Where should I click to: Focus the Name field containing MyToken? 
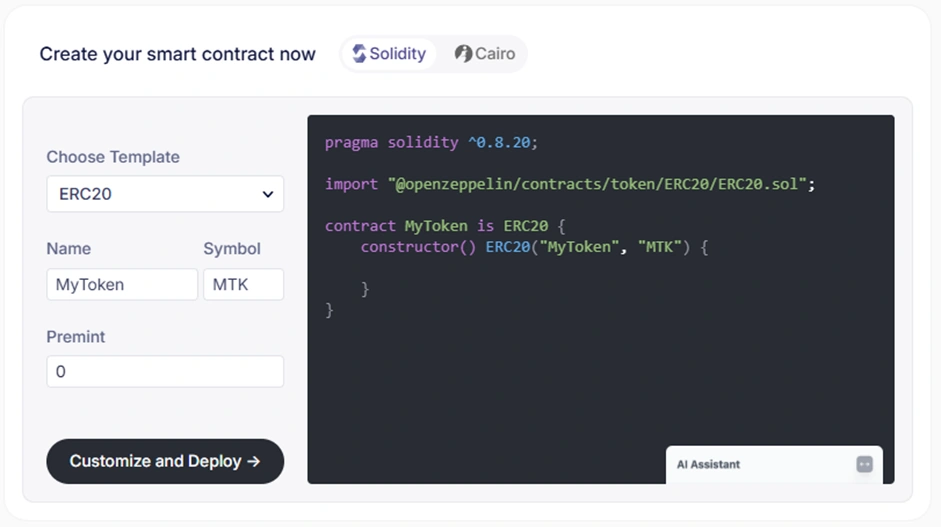(x=122, y=285)
